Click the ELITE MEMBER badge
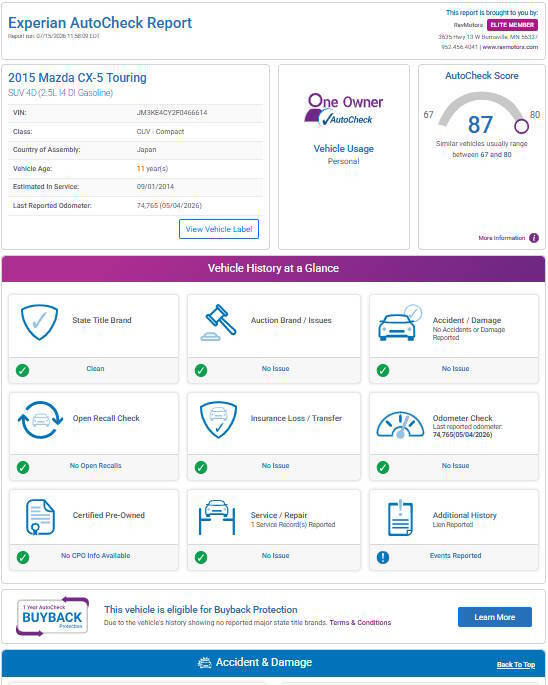This screenshot has height=685, width=548. 512,25
